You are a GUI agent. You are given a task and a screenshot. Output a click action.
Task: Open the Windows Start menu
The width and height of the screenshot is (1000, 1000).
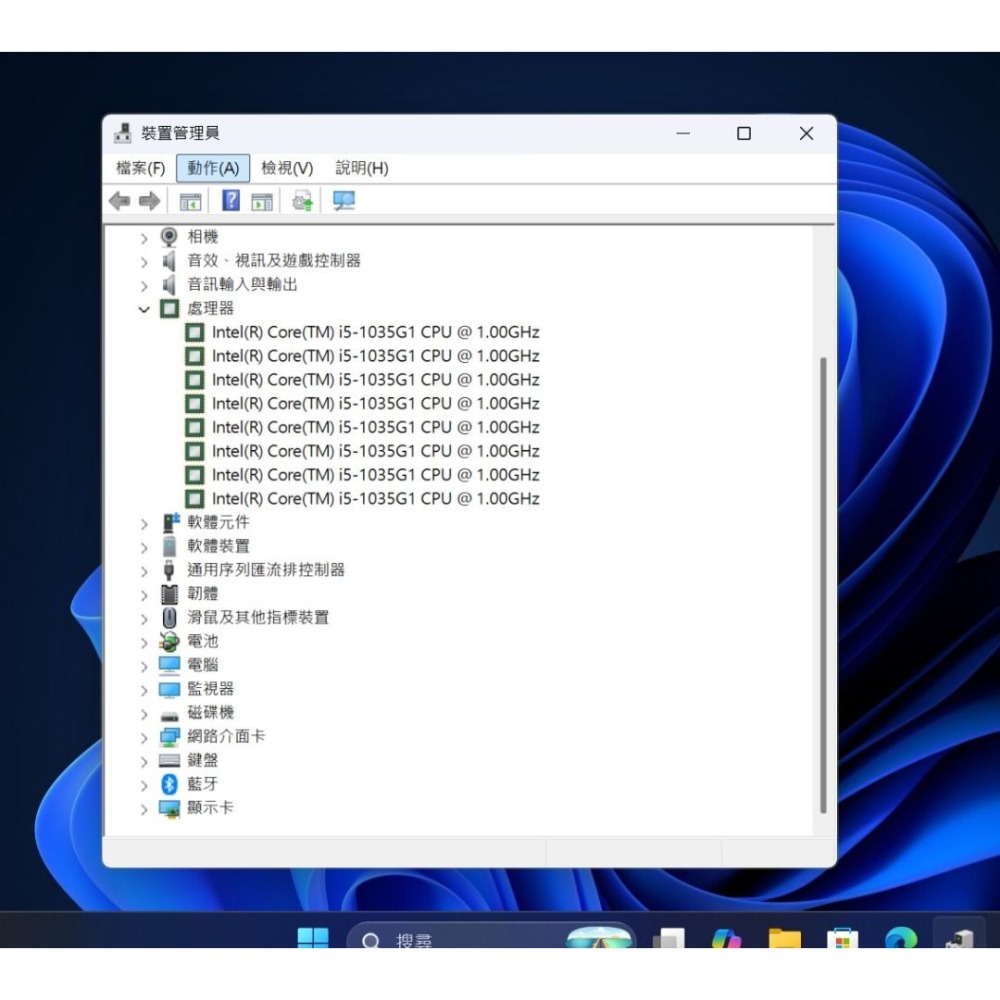pos(313,938)
